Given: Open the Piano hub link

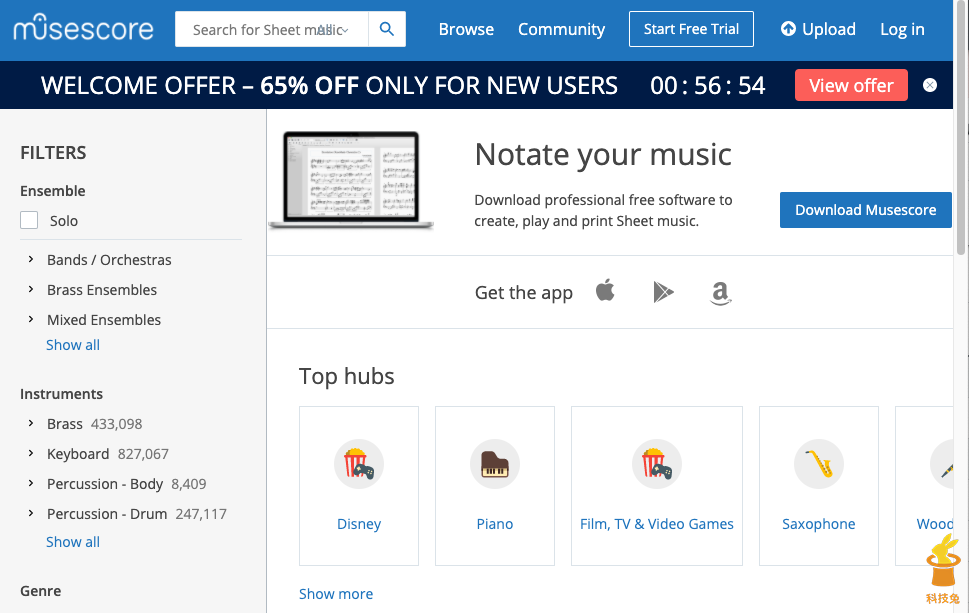Looking at the screenshot, I should 495,524.
